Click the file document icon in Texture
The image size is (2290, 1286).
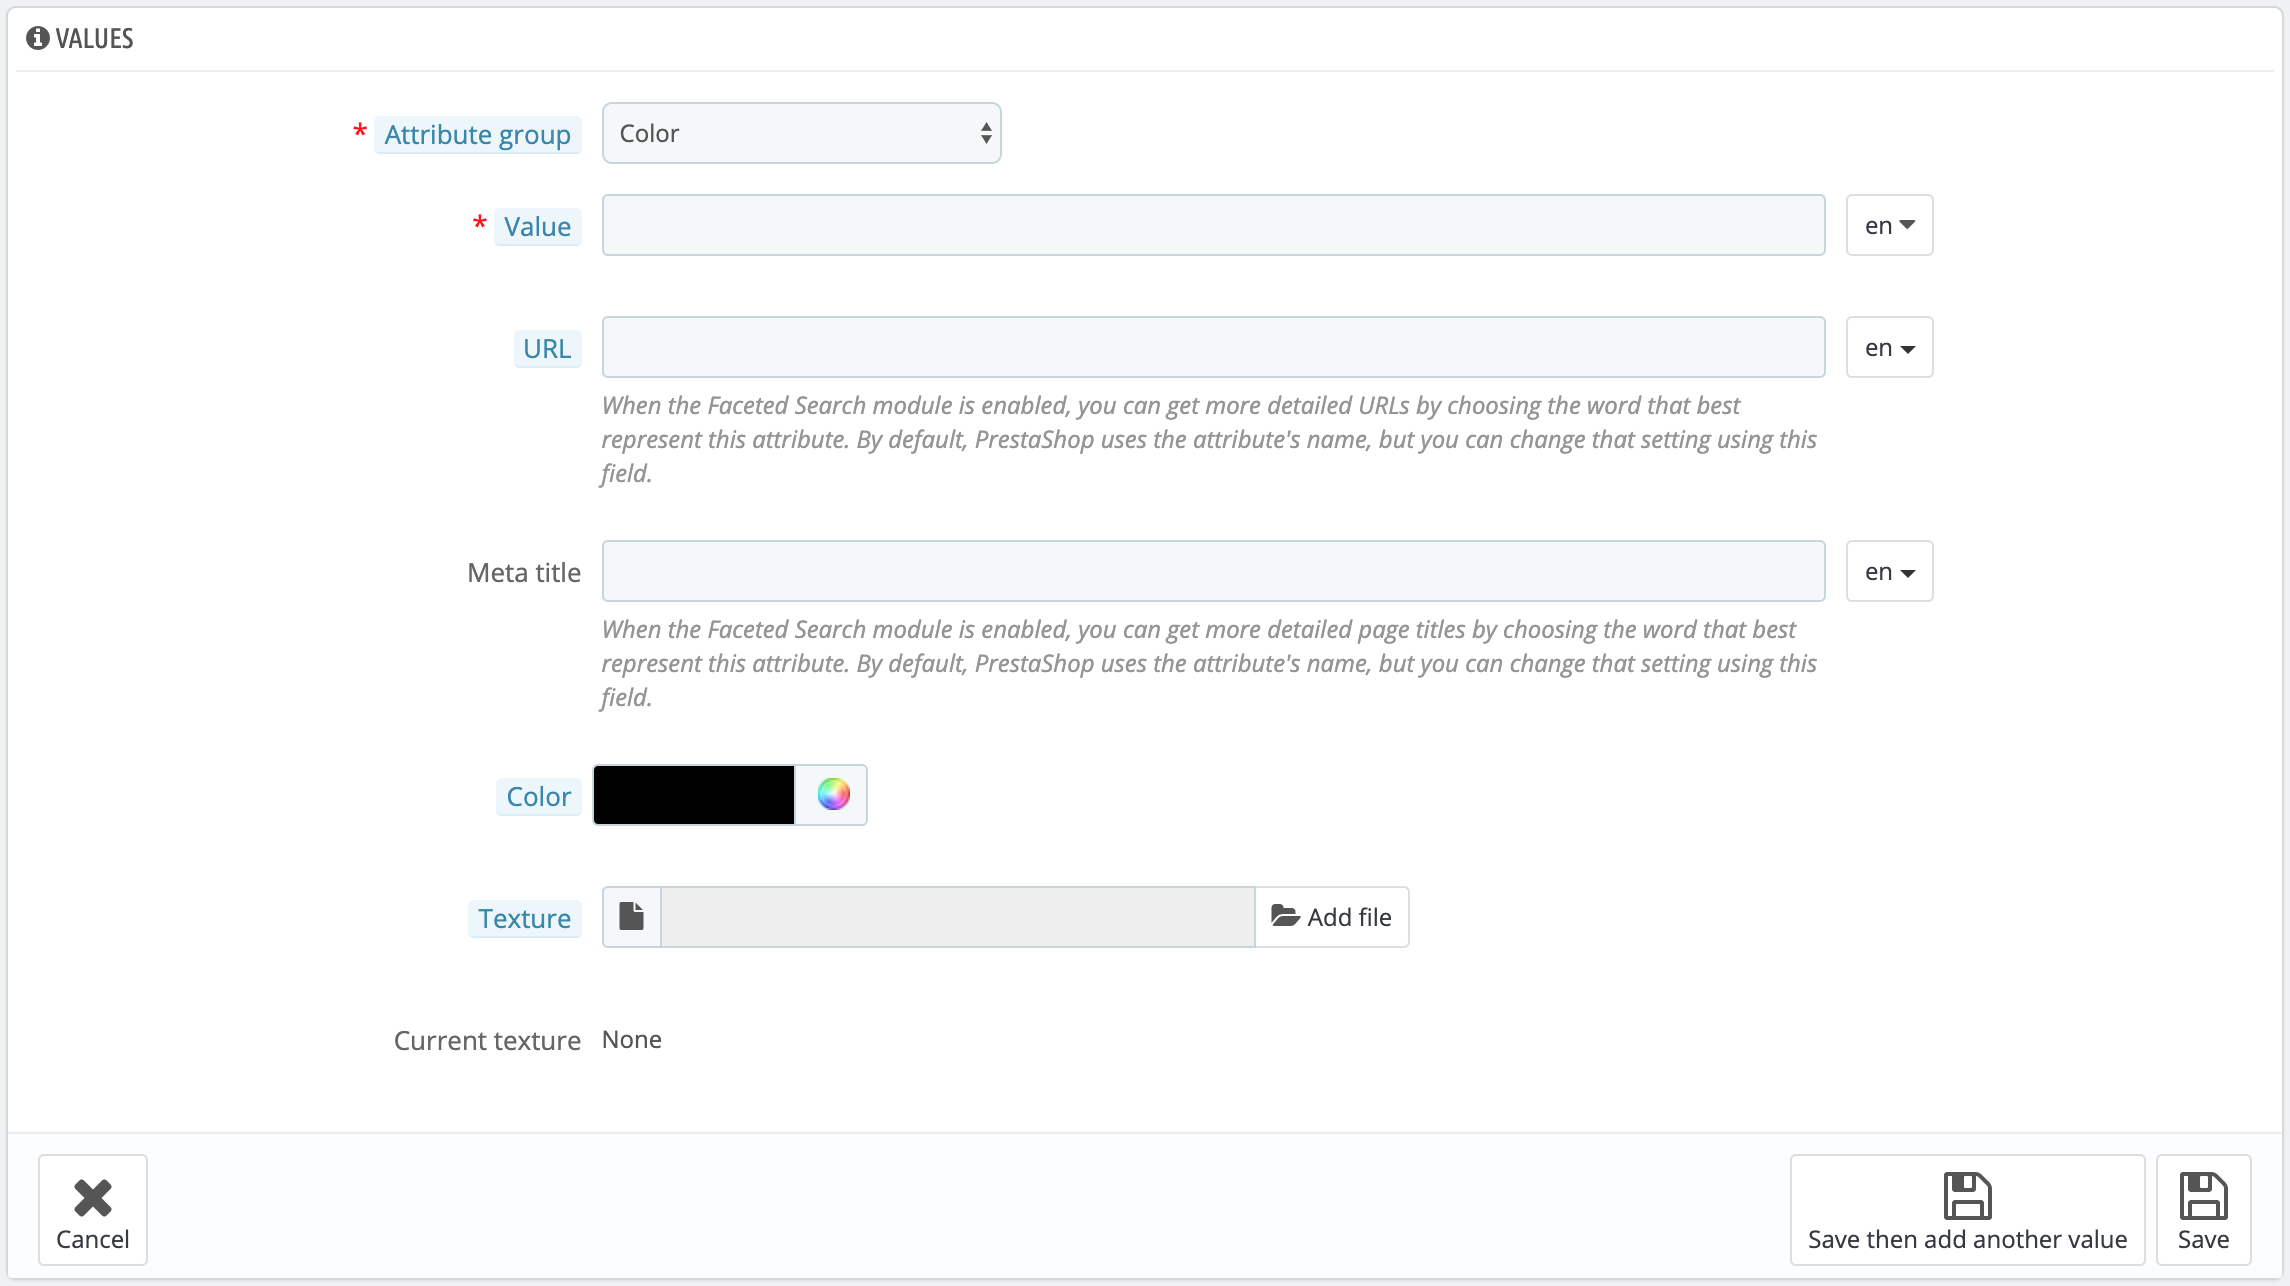tap(631, 916)
